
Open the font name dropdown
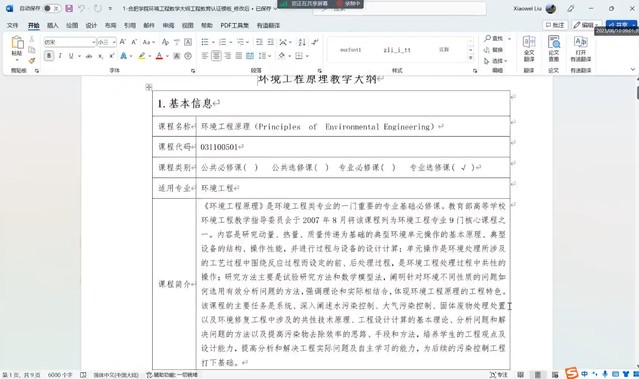coord(93,42)
